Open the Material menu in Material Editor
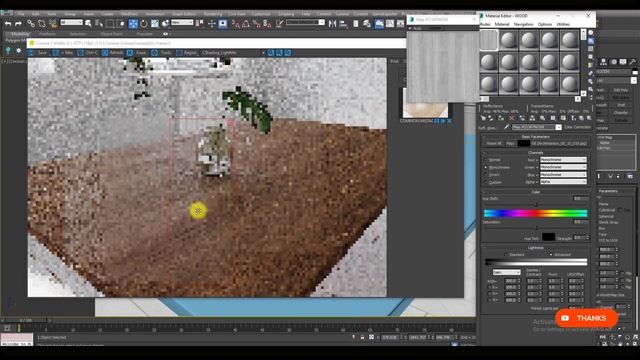 point(502,24)
